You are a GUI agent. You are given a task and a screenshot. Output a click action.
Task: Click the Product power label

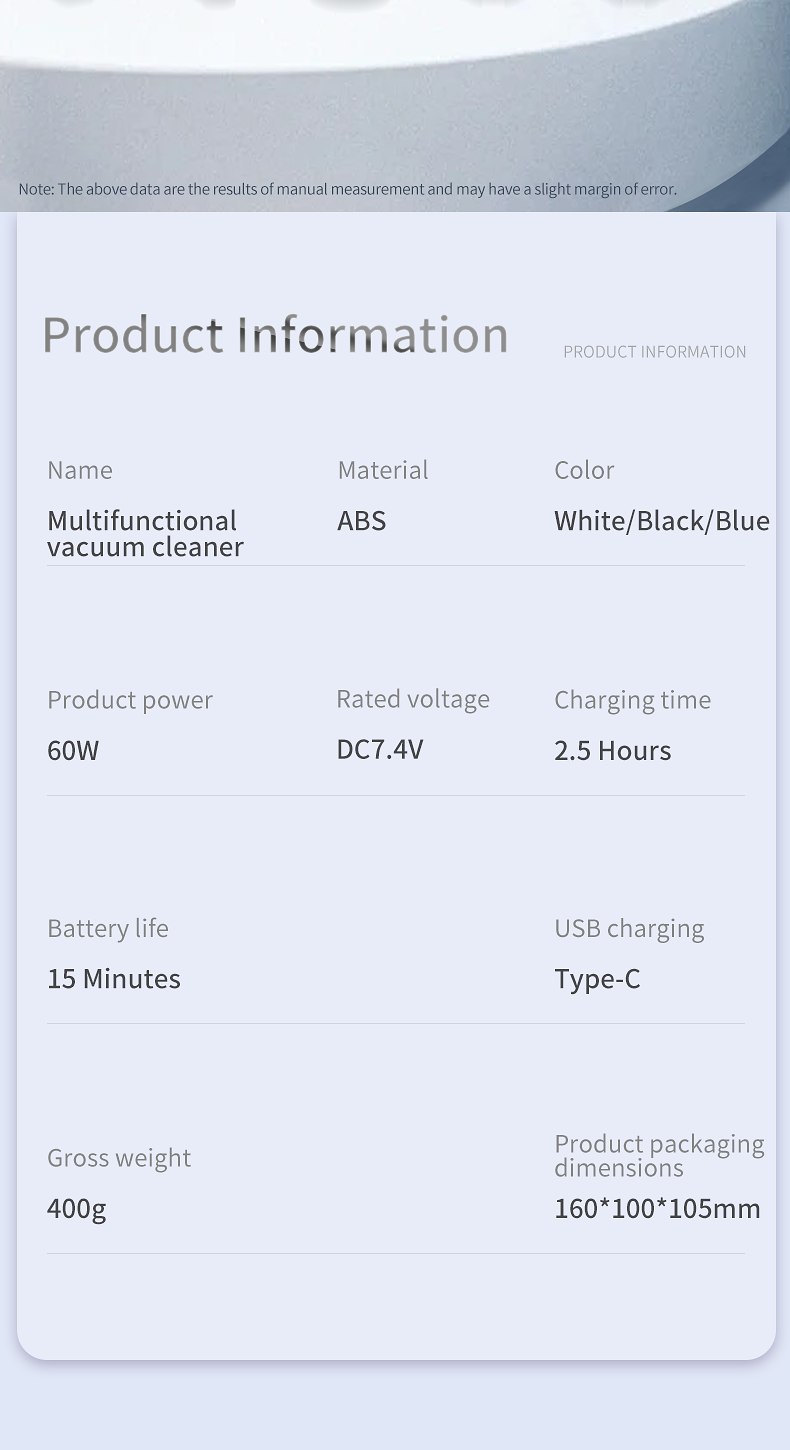(x=130, y=700)
